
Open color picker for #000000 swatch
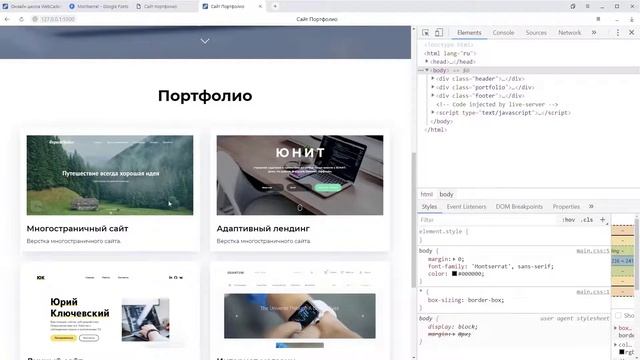click(454, 273)
